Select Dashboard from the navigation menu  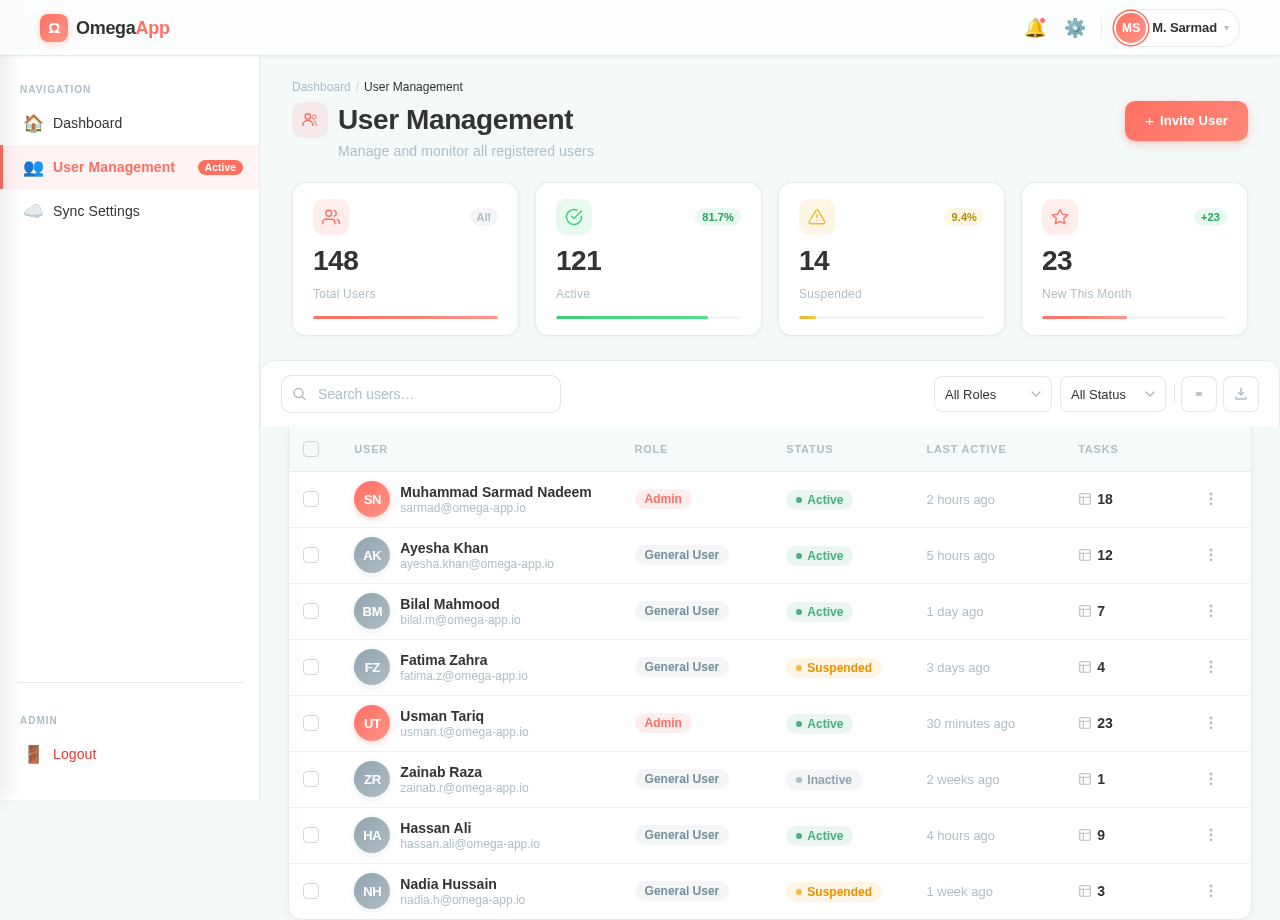pyautogui.click(x=87, y=122)
